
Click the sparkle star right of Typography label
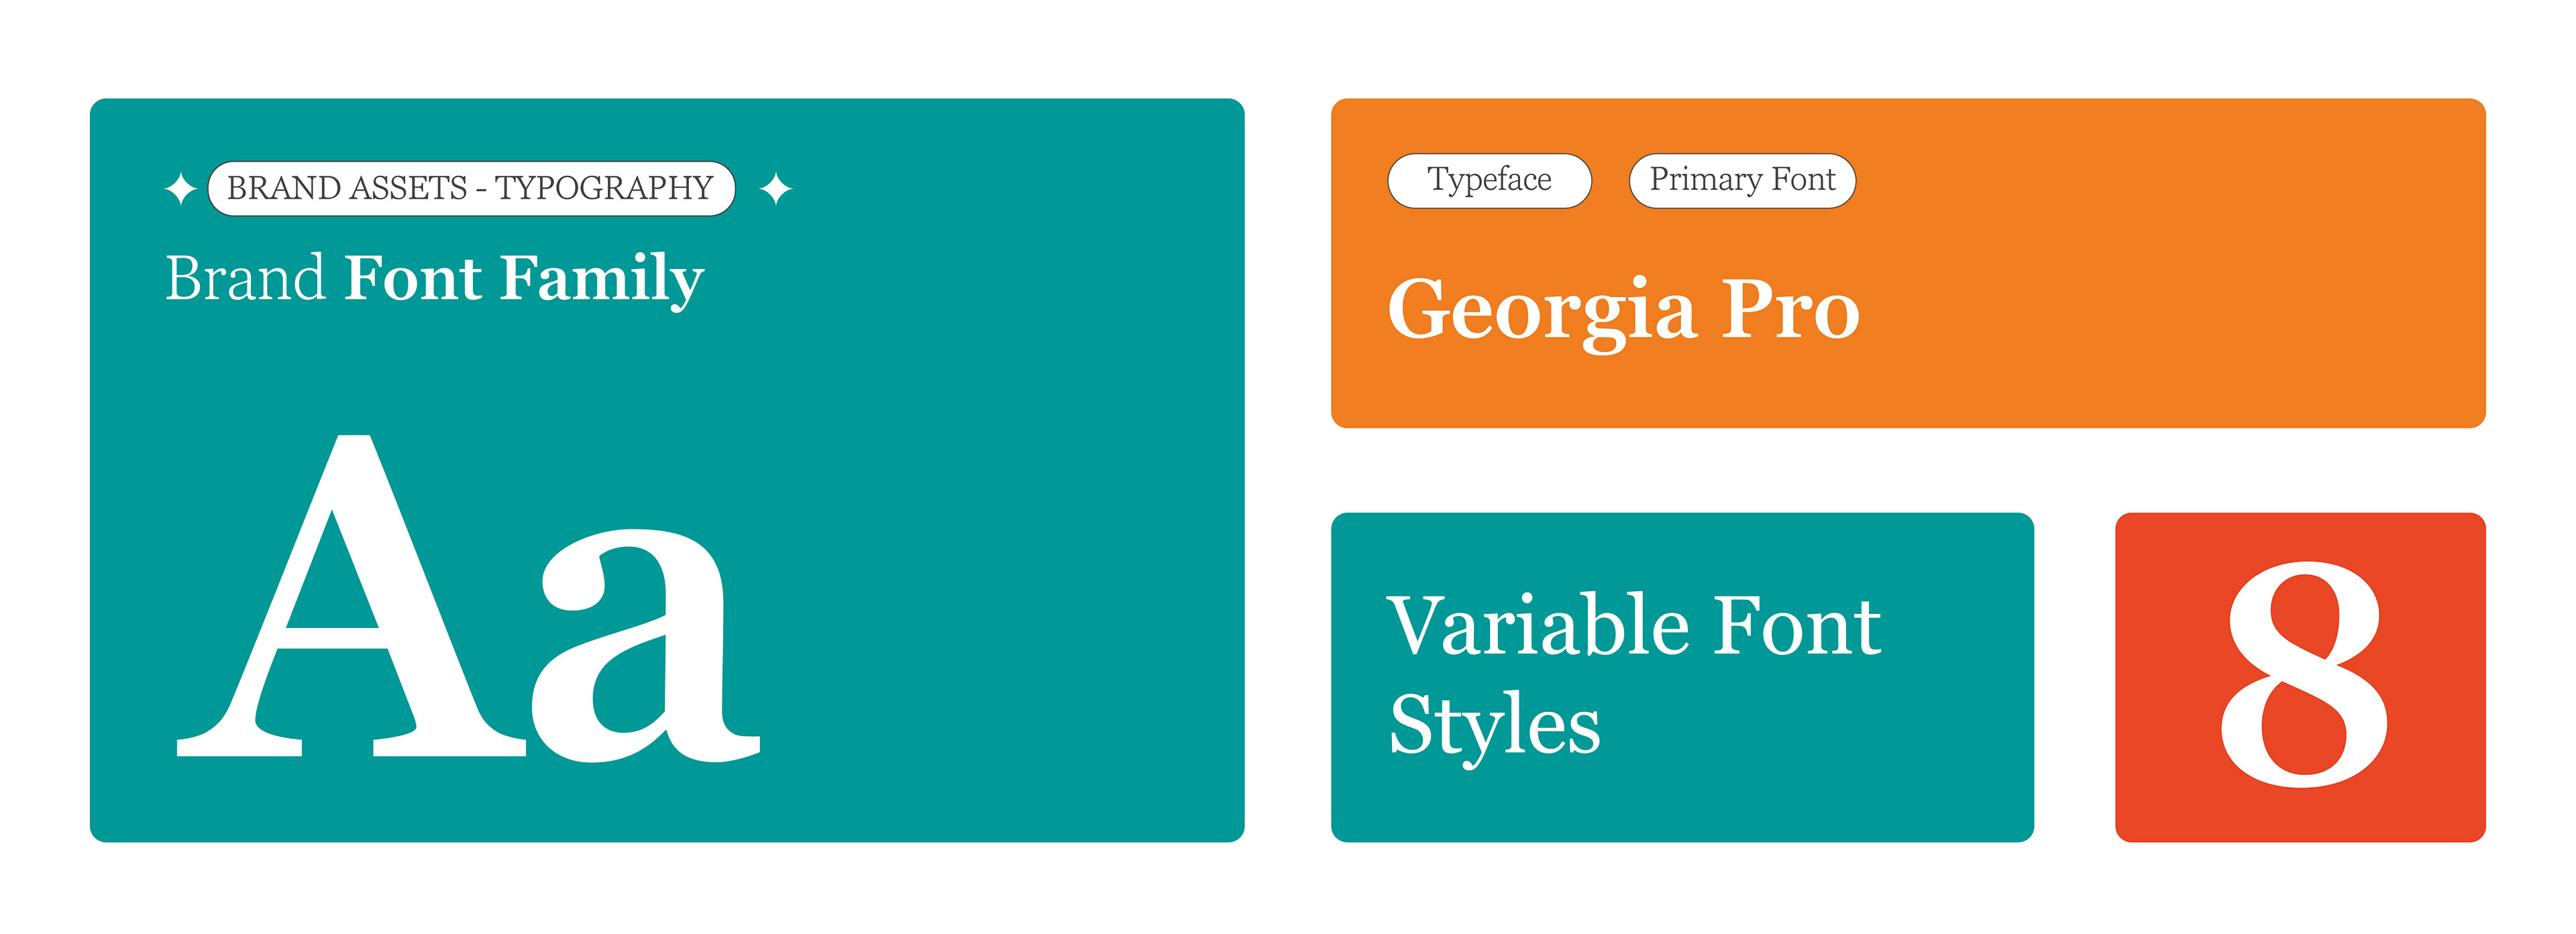click(x=775, y=188)
